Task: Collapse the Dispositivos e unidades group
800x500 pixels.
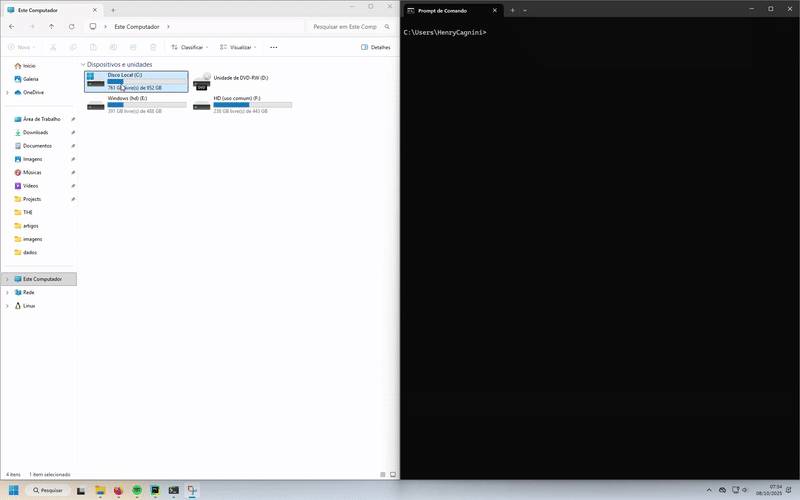Action: [x=82, y=64]
